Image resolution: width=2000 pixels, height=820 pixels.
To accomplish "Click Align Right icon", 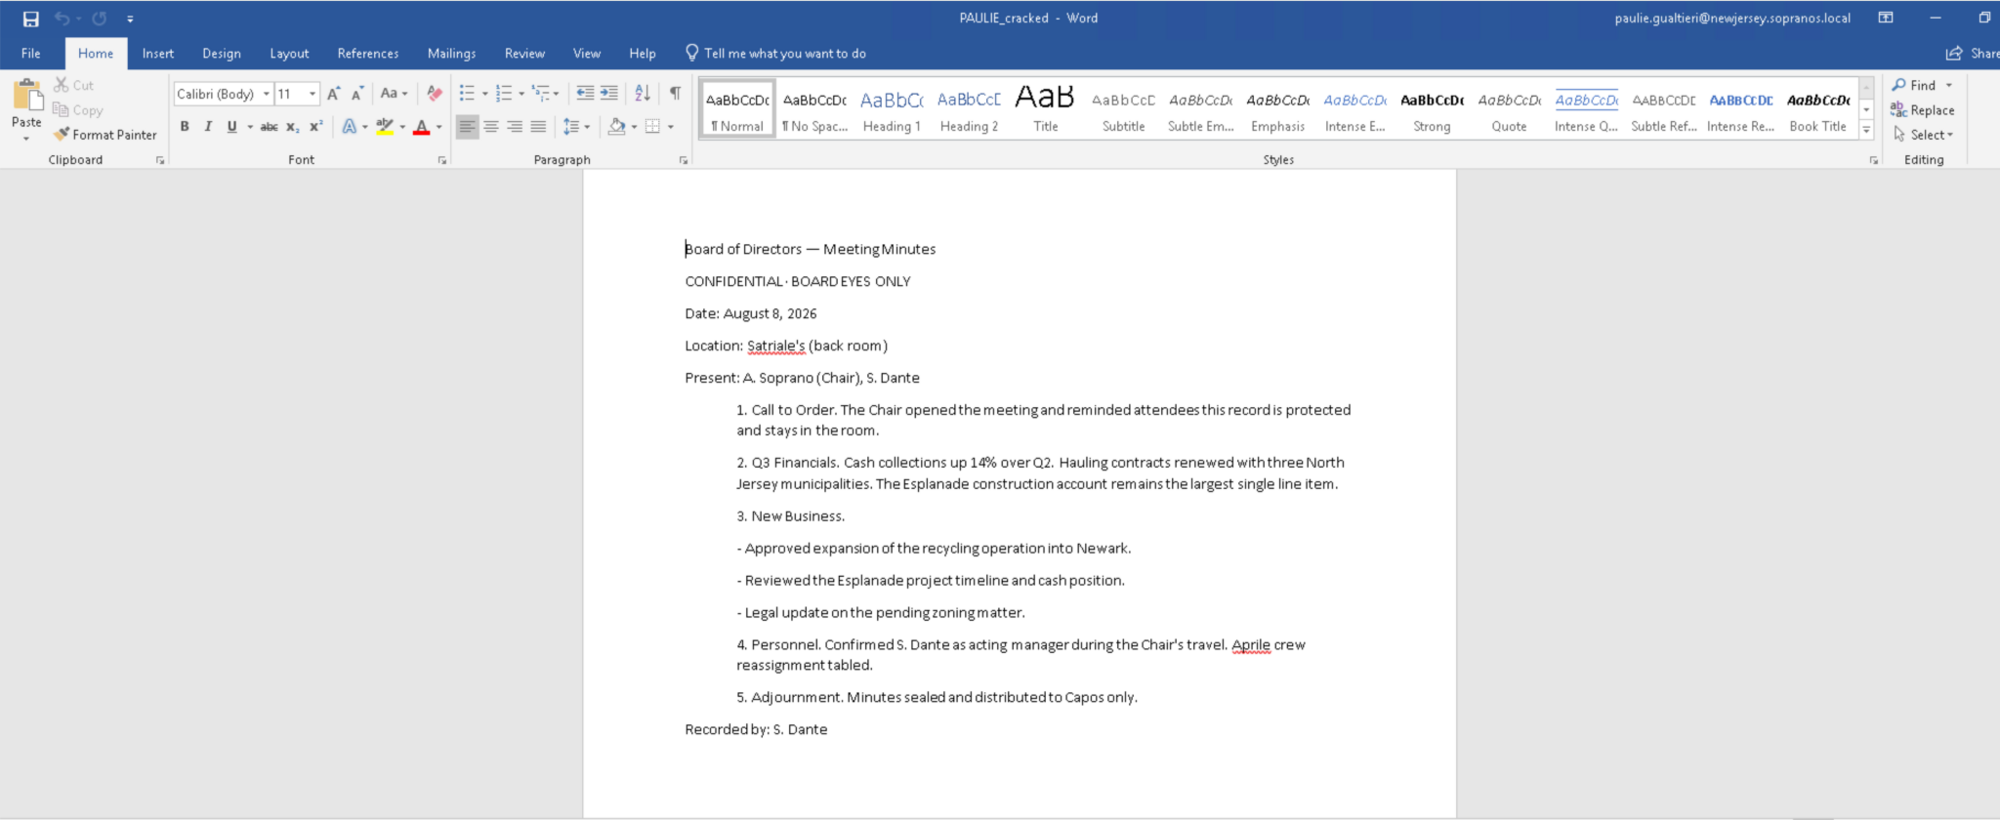I will click(515, 126).
